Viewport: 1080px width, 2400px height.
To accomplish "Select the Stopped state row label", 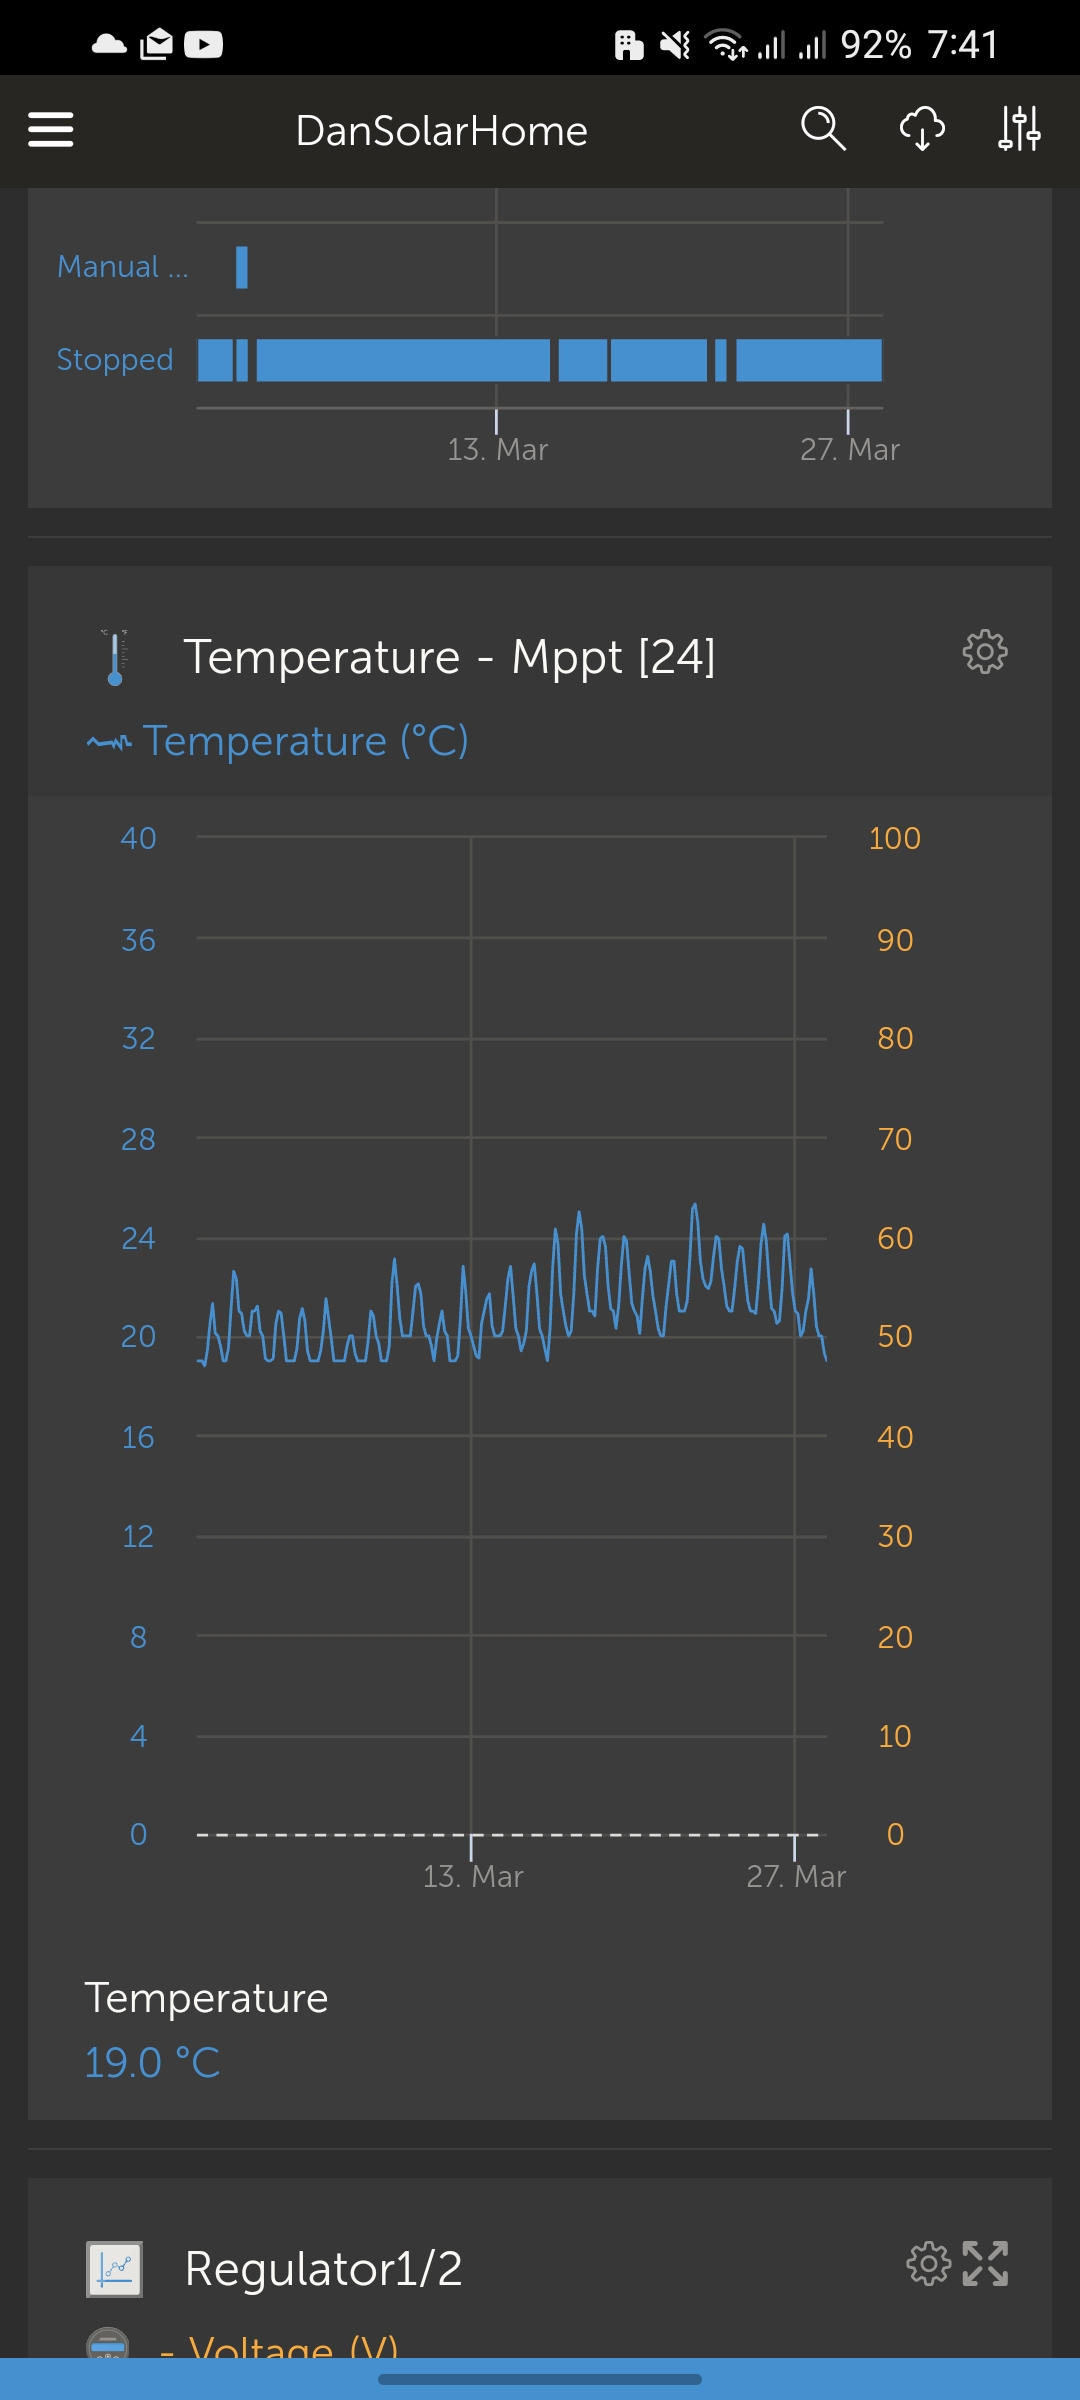I will click(x=115, y=360).
